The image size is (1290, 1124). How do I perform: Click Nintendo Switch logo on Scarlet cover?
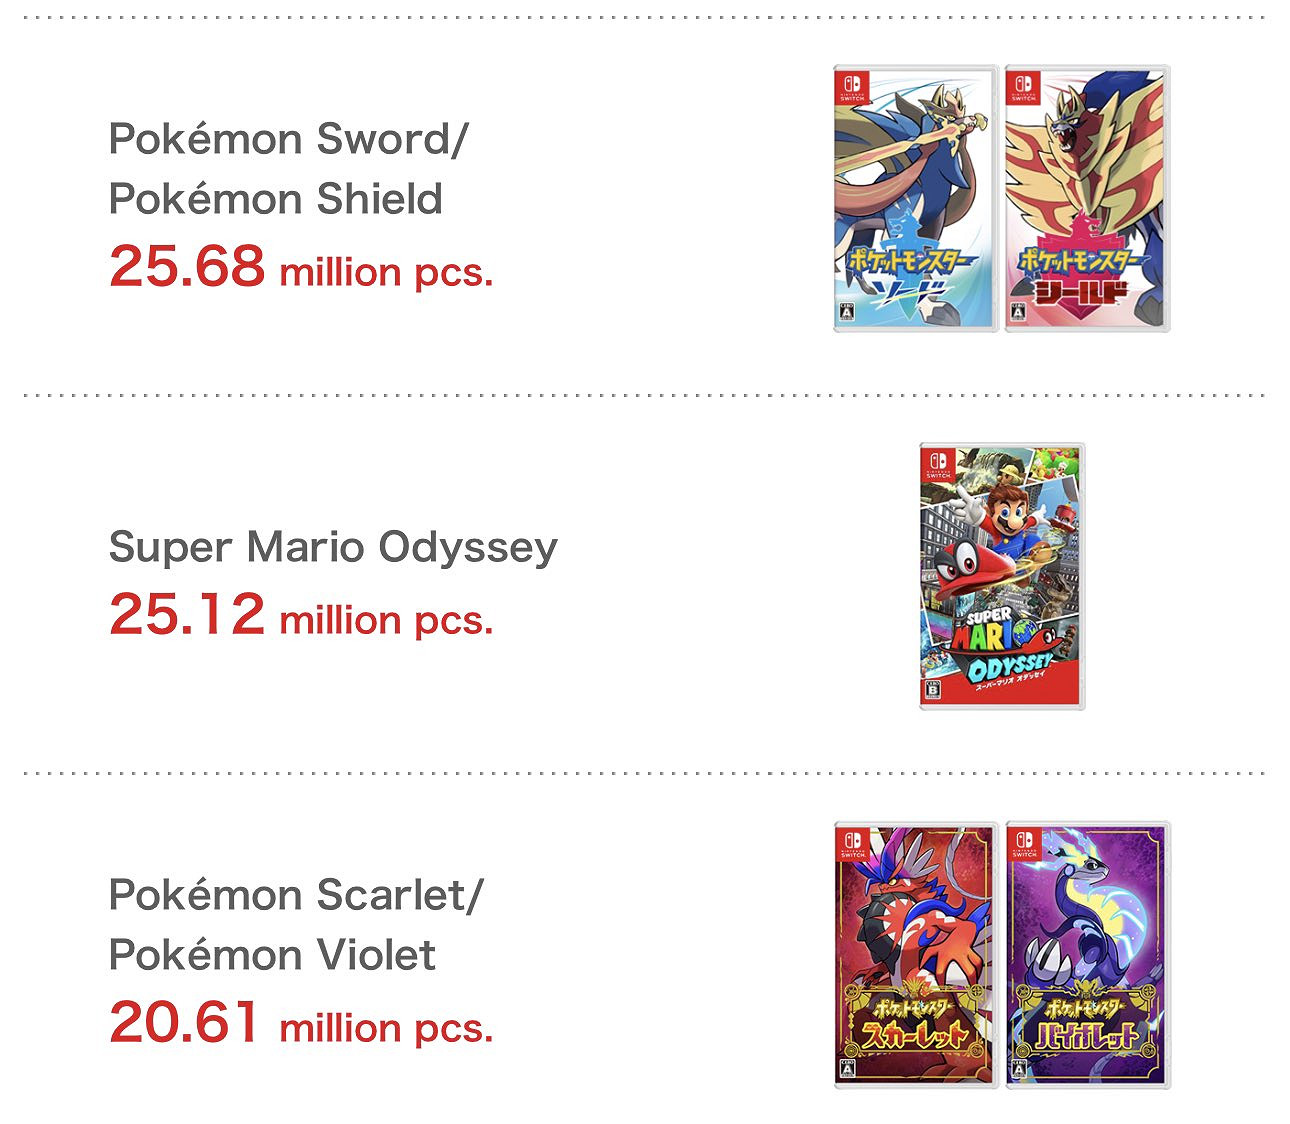tap(853, 843)
